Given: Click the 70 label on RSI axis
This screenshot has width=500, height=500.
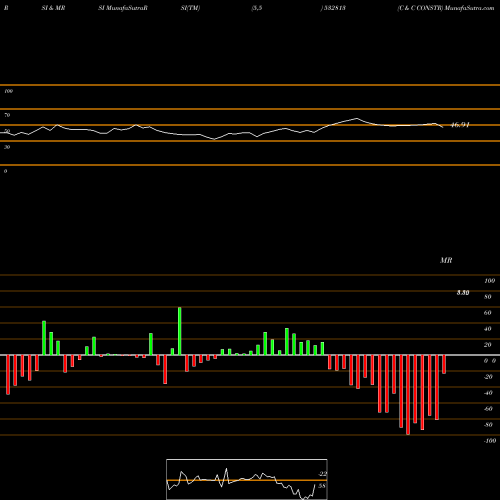Looking at the screenshot, I should pyautogui.click(x=7, y=115).
